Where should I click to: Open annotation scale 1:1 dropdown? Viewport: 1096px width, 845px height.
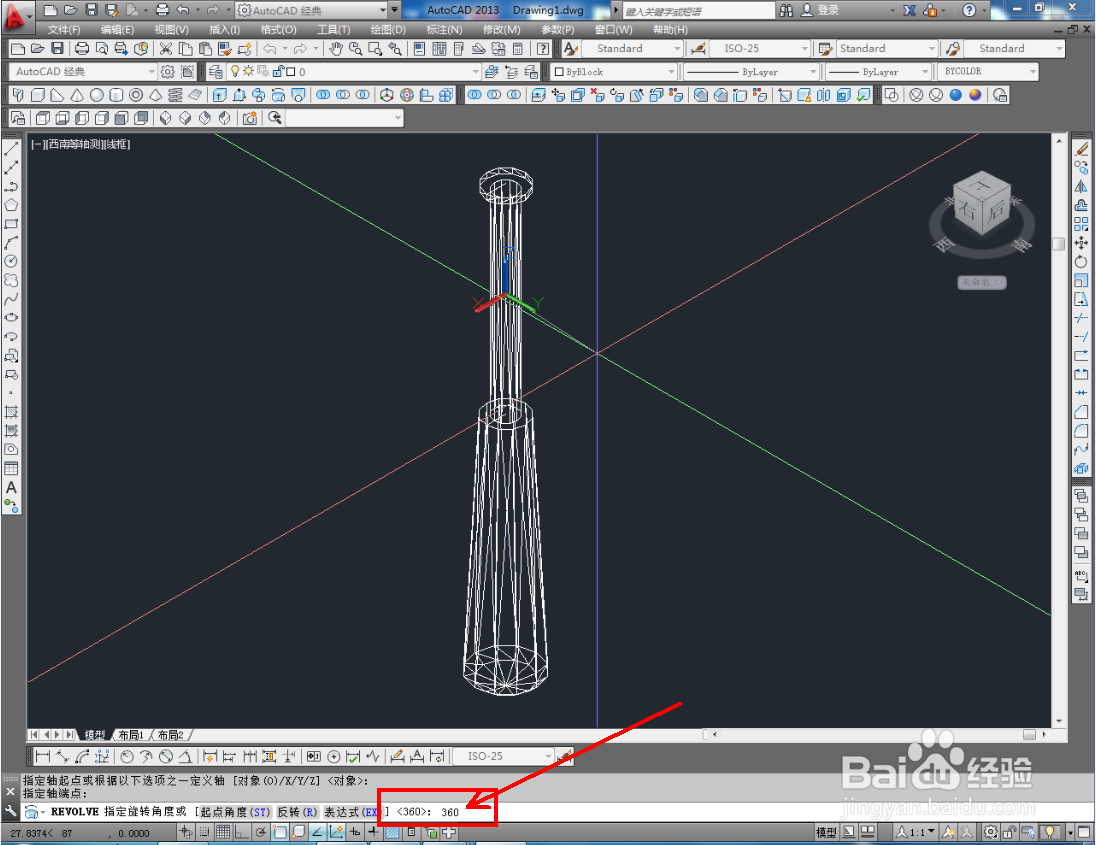(x=916, y=832)
